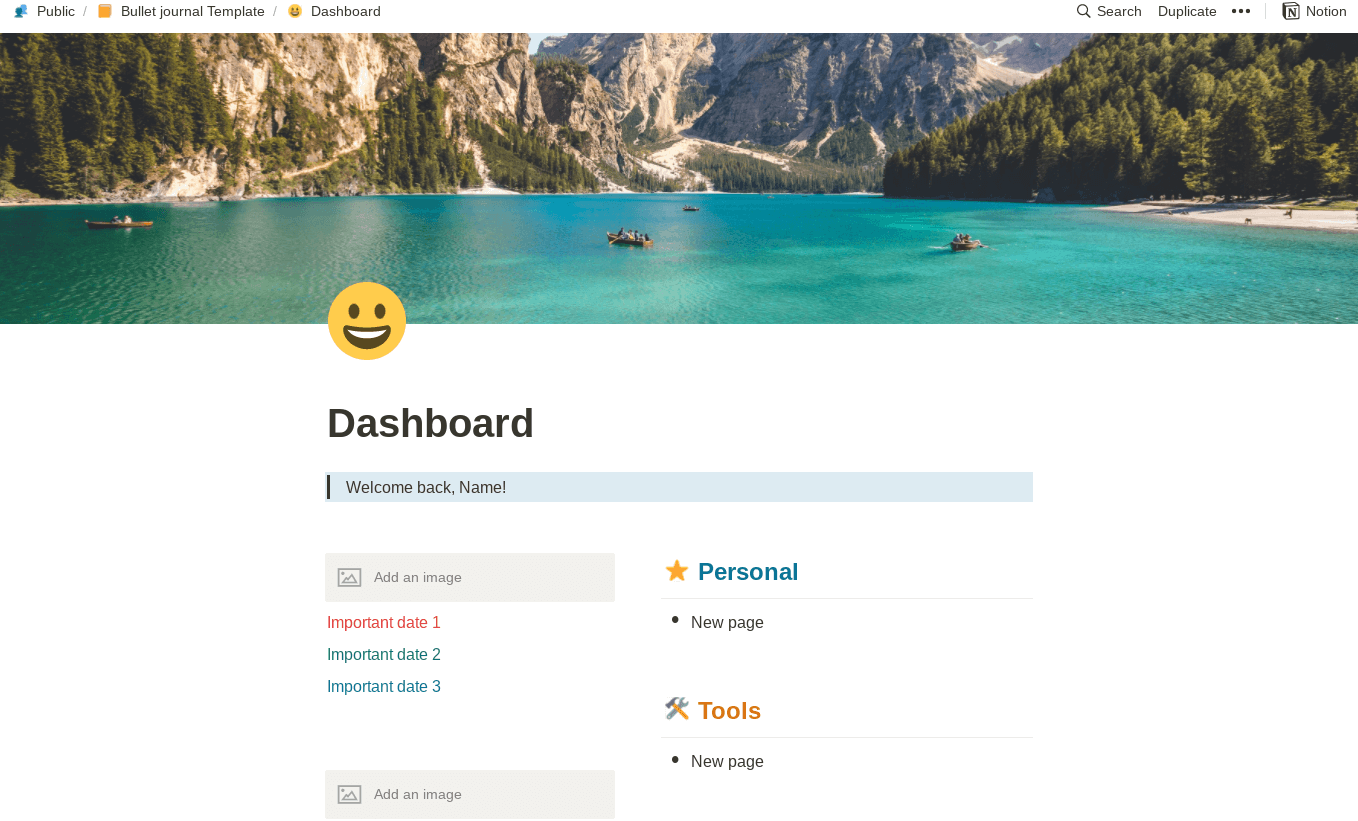Screen dimensions: 1358x821
Task: Click the orange Bullet journal Template icon
Action: [x=105, y=11]
